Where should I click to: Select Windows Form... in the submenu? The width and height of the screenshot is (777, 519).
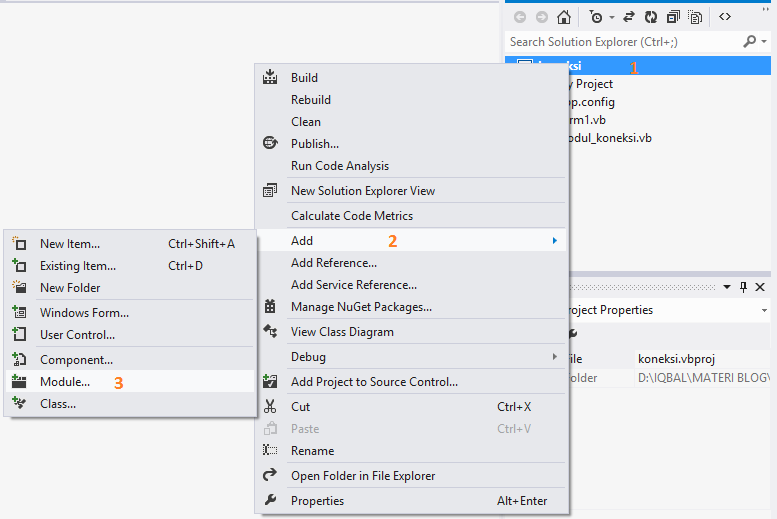(x=84, y=313)
